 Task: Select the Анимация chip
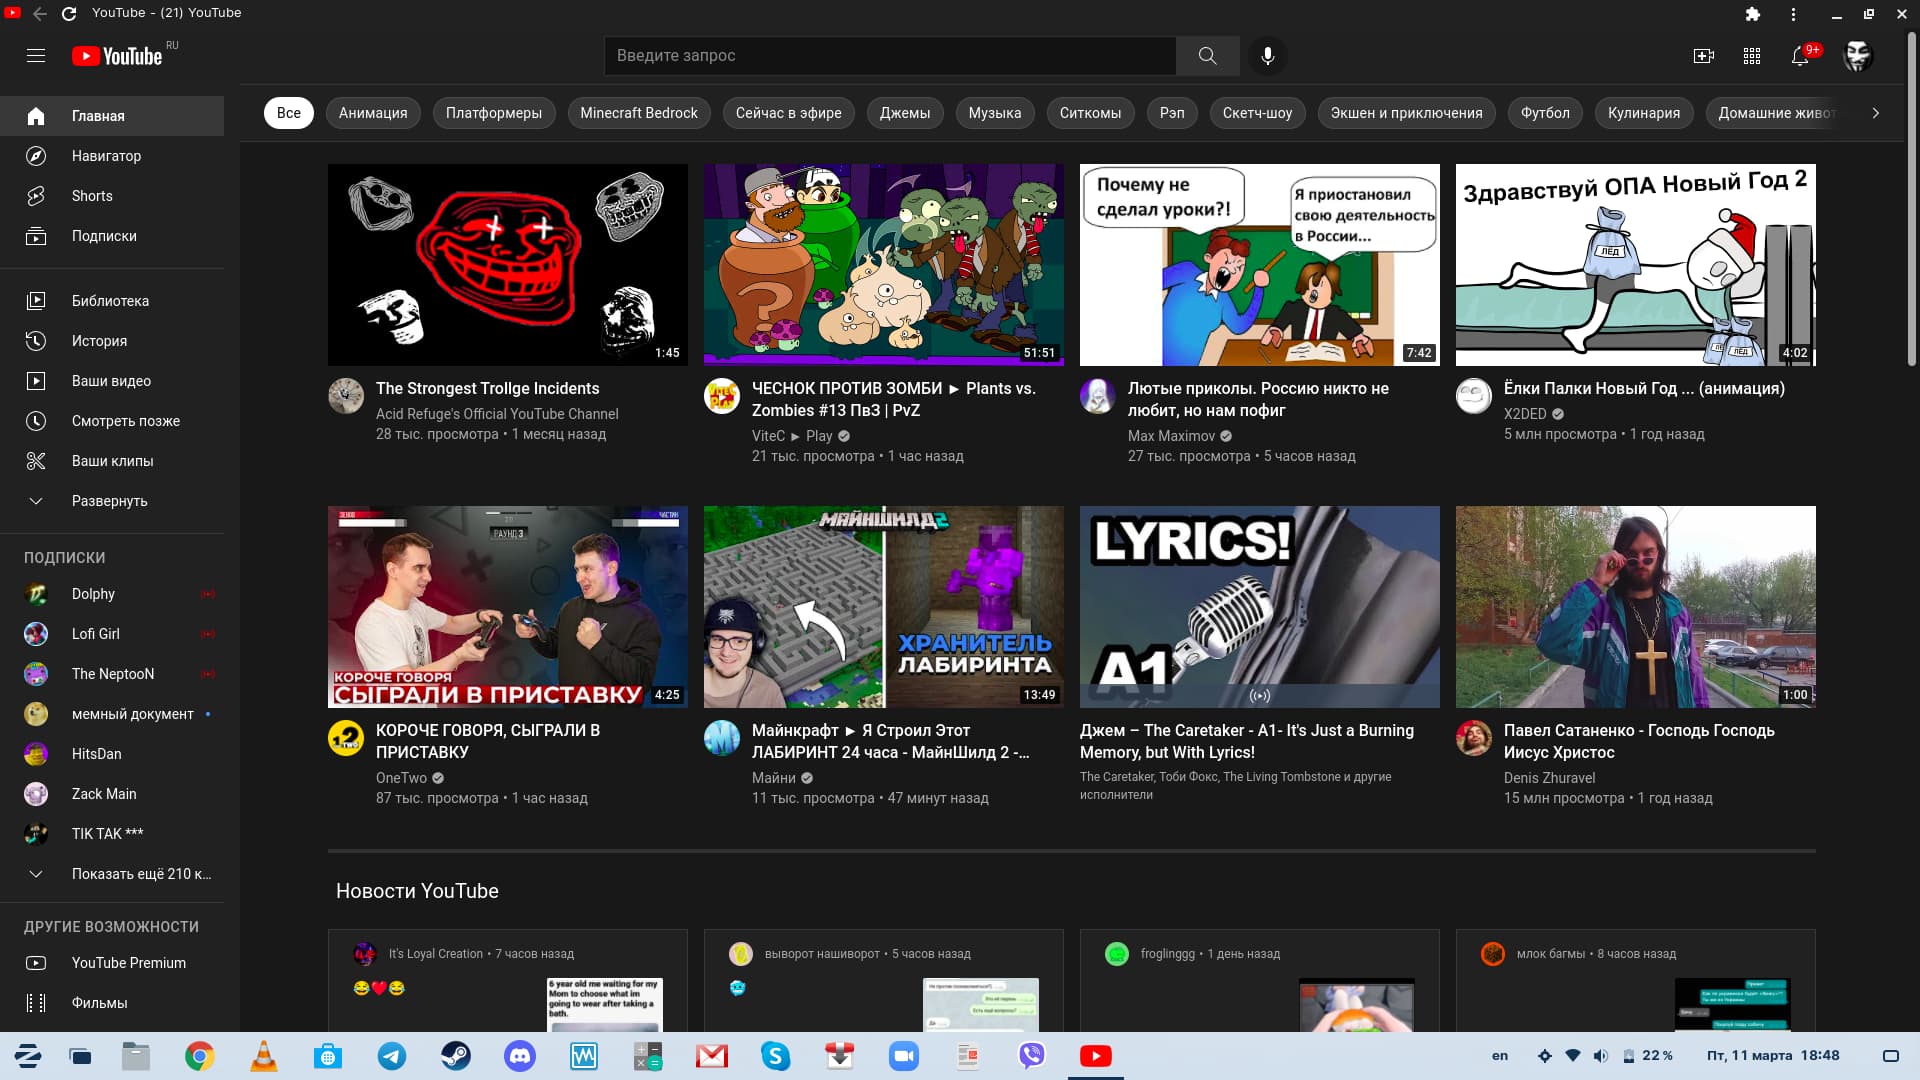pos(373,113)
